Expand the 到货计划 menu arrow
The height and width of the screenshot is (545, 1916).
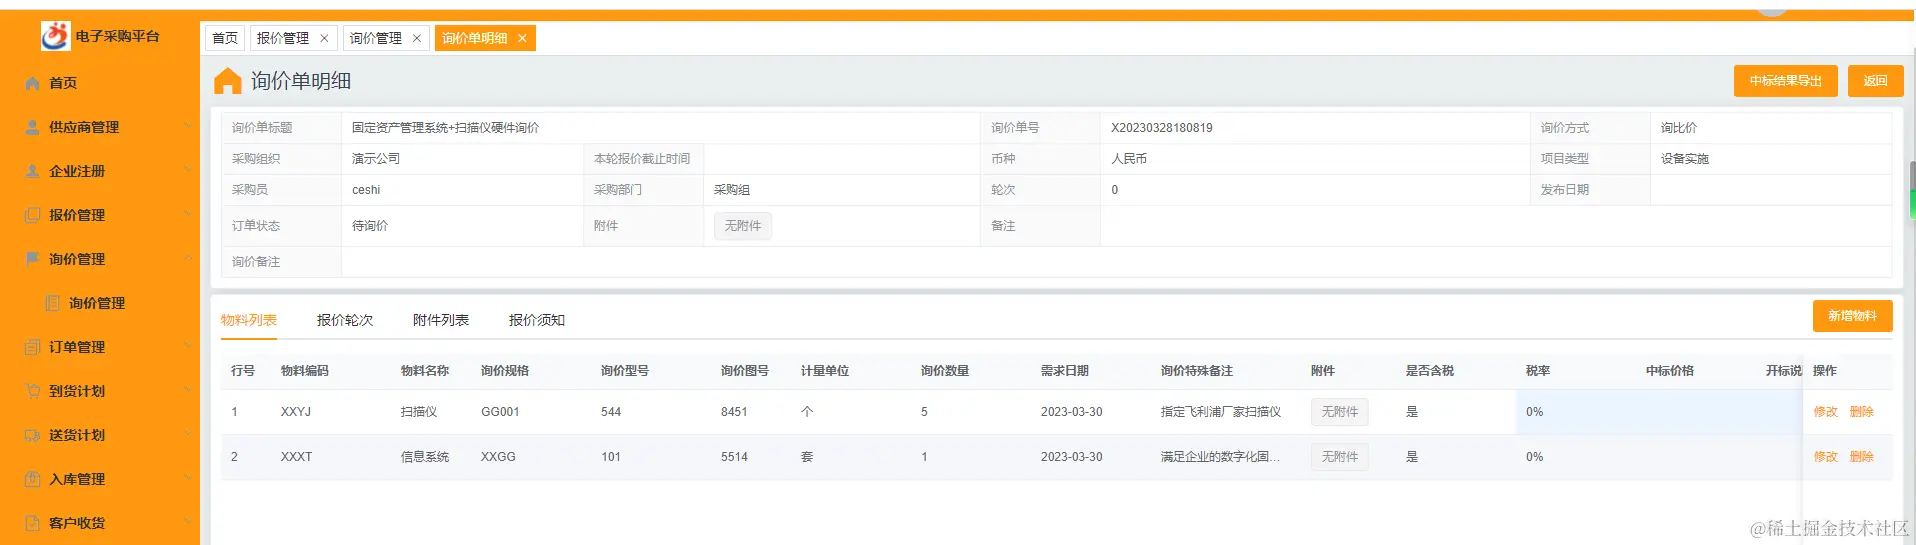pos(188,390)
